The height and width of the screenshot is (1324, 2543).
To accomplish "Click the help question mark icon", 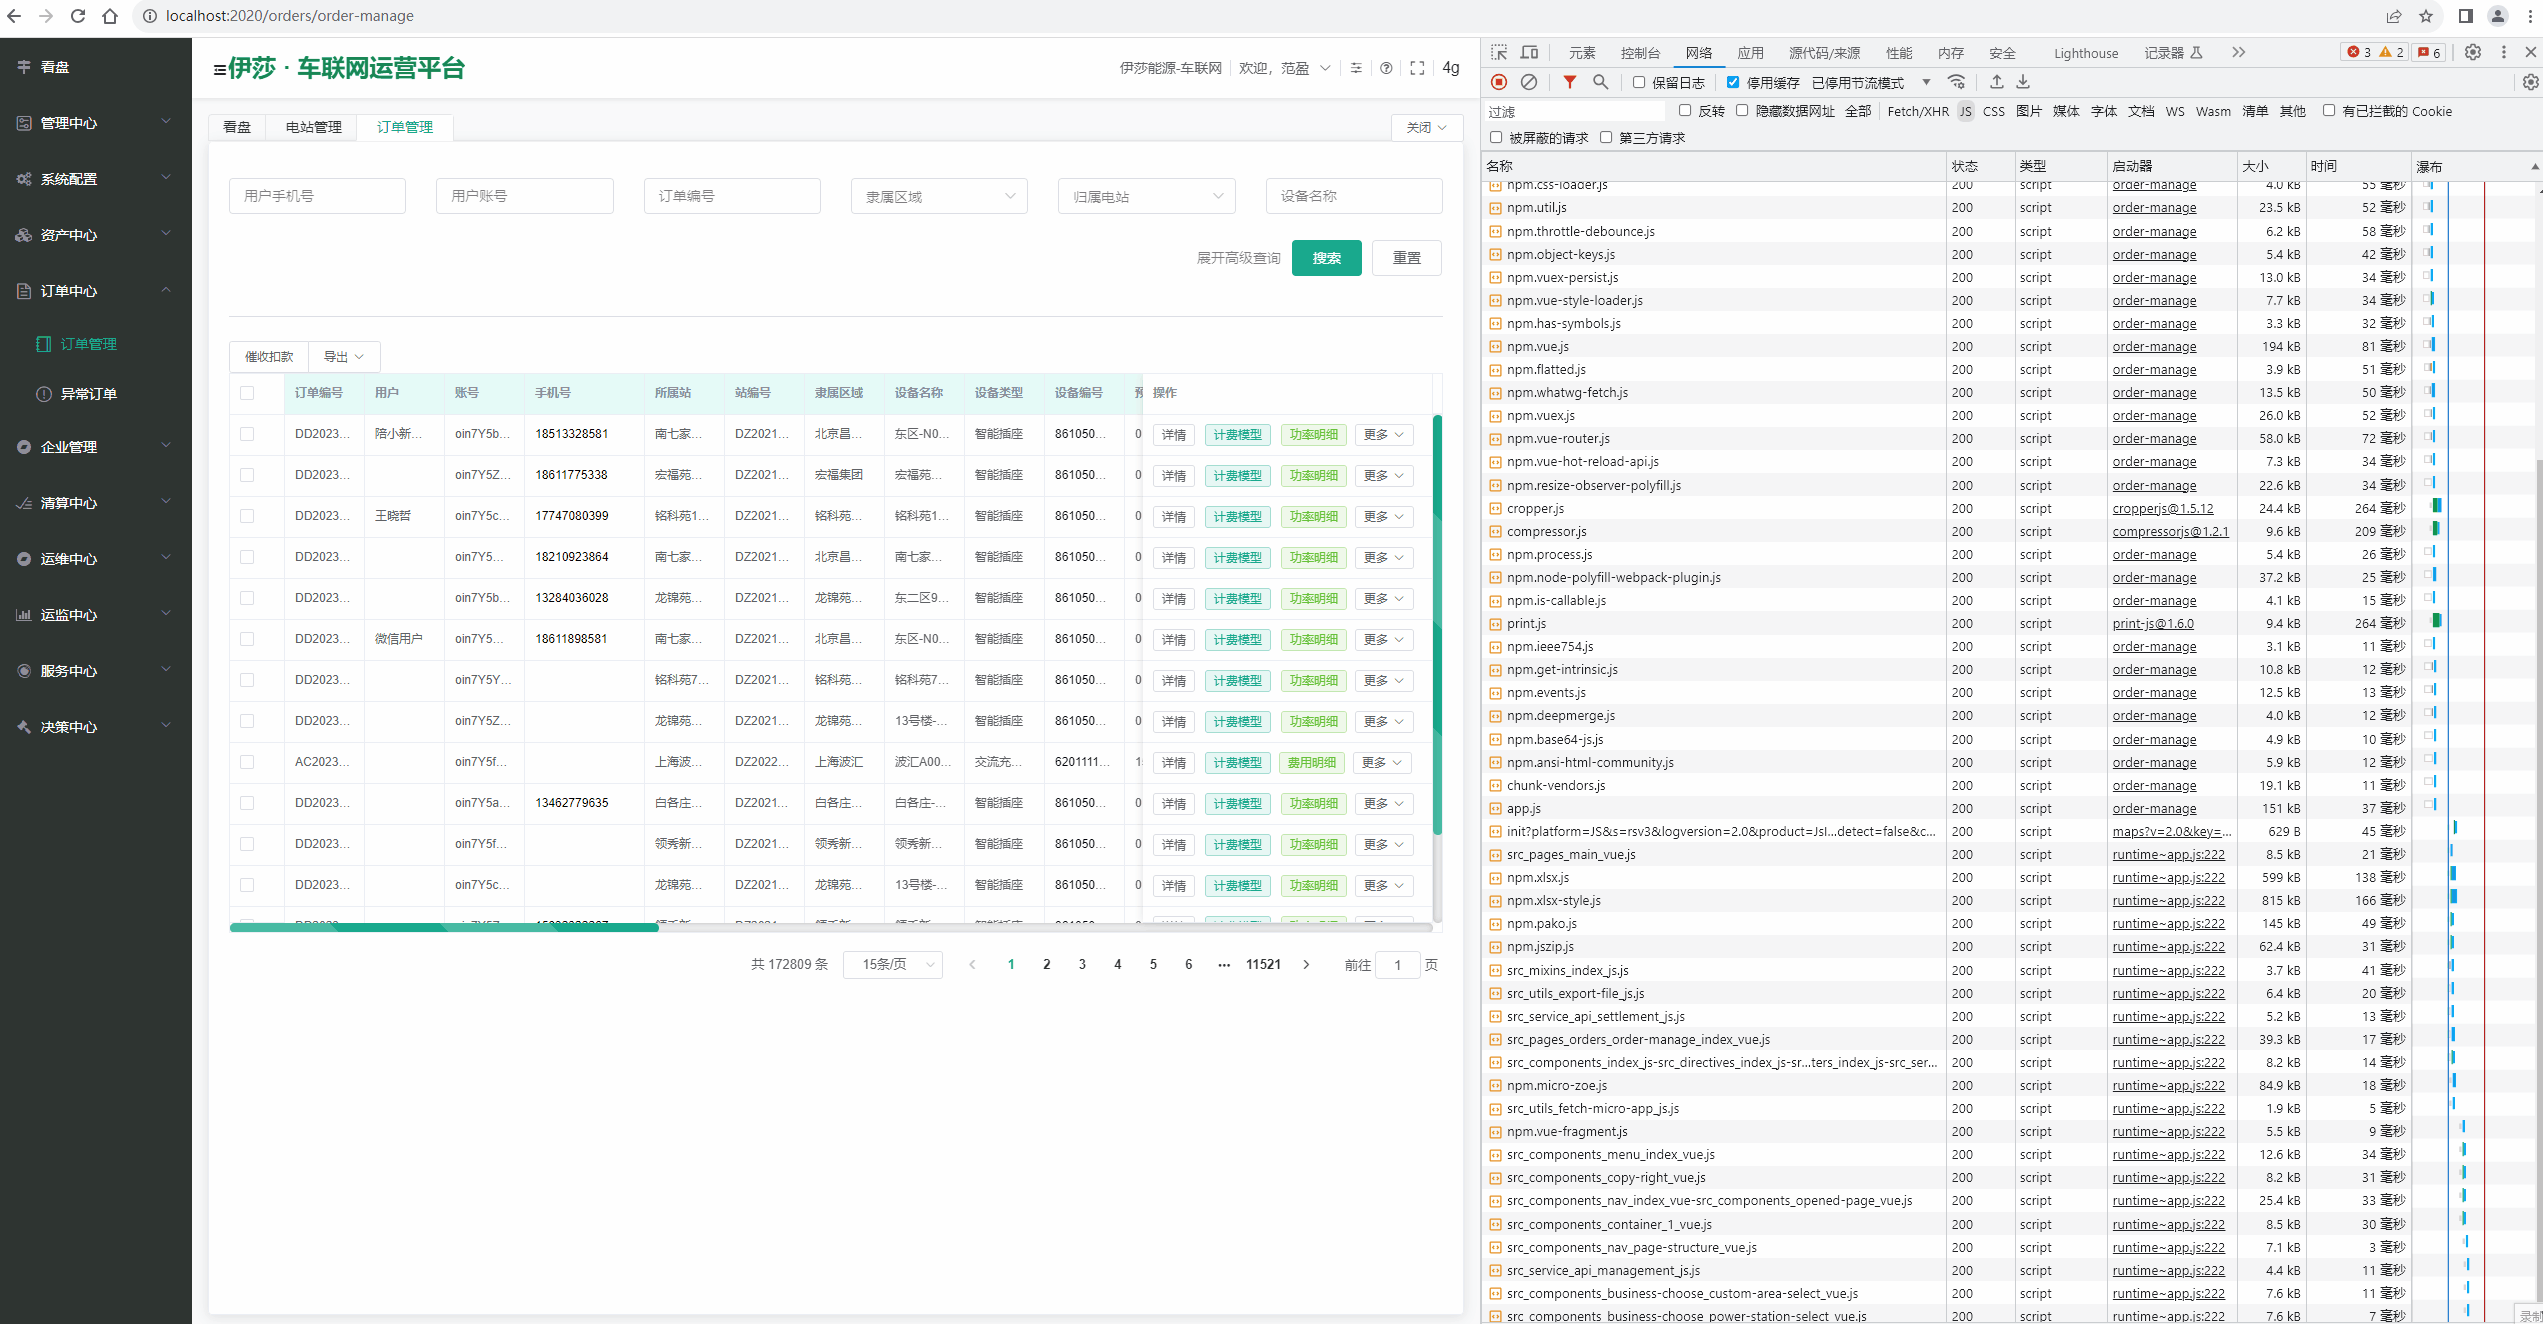I will pyautogui.click(x=1386, y=68).
